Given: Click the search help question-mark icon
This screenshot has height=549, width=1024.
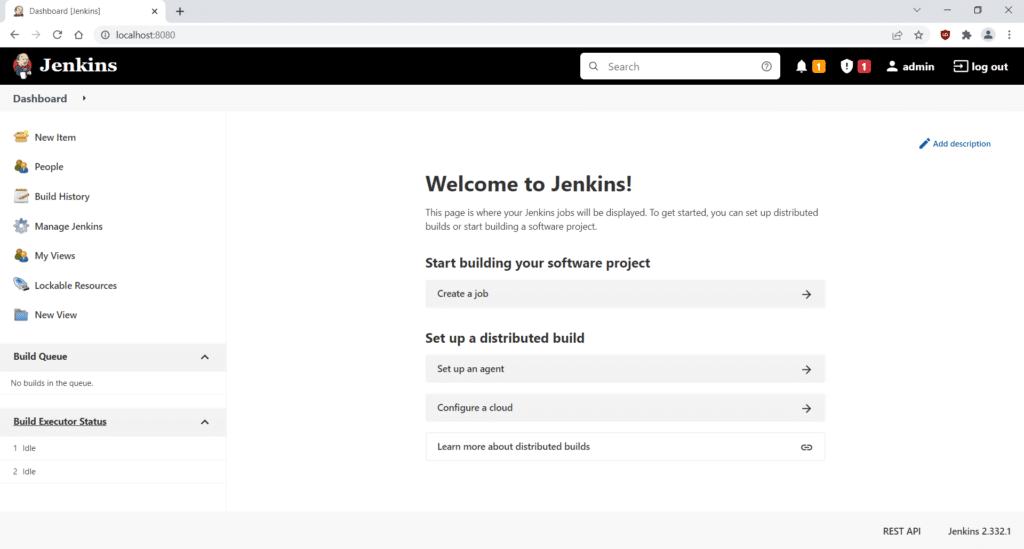Looking at the screenshot, I should click(x=767, y=67).
